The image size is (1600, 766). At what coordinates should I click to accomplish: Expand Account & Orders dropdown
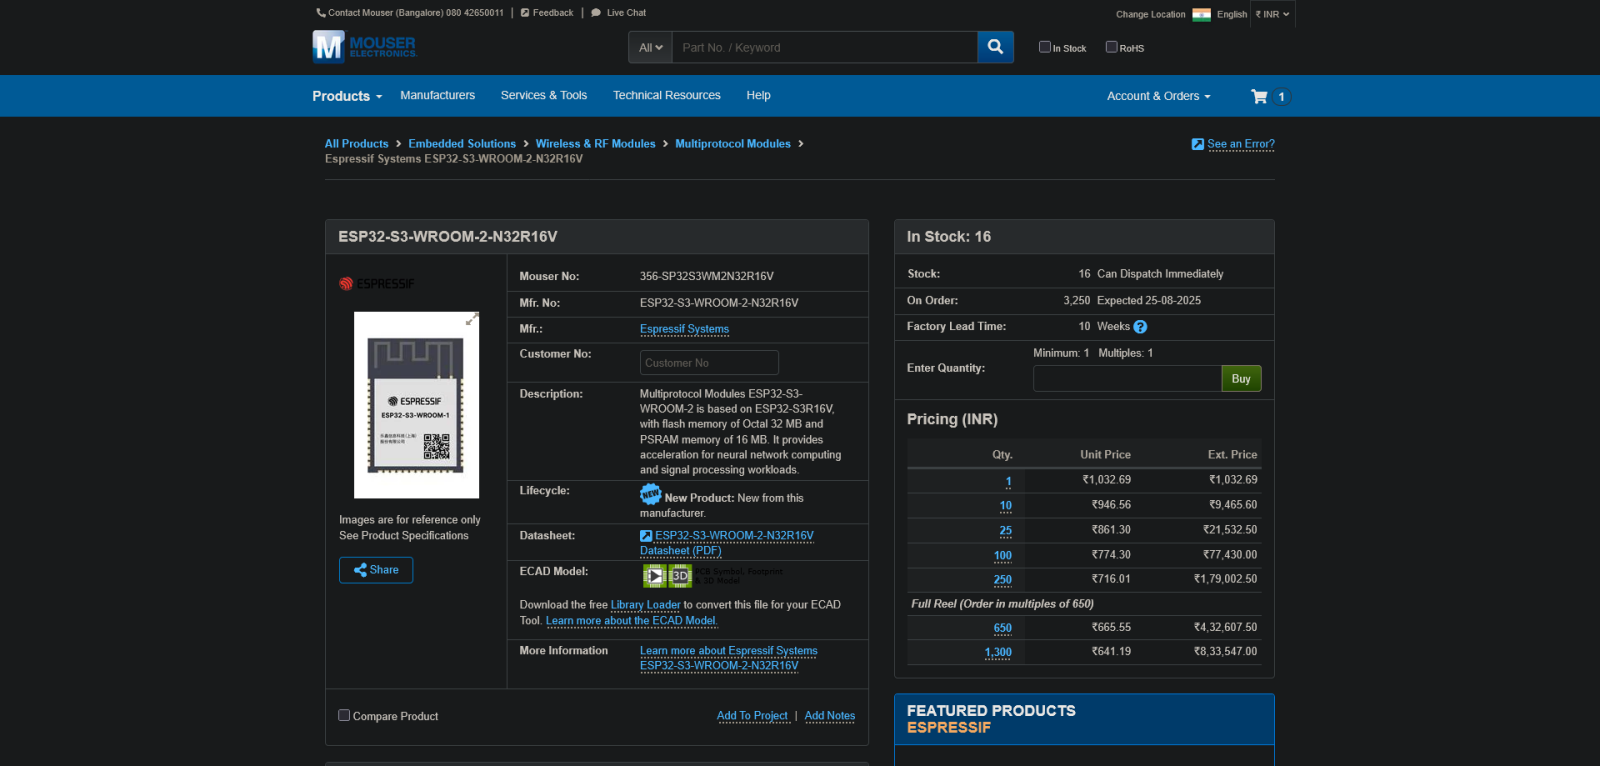[x=1159, y=96]
